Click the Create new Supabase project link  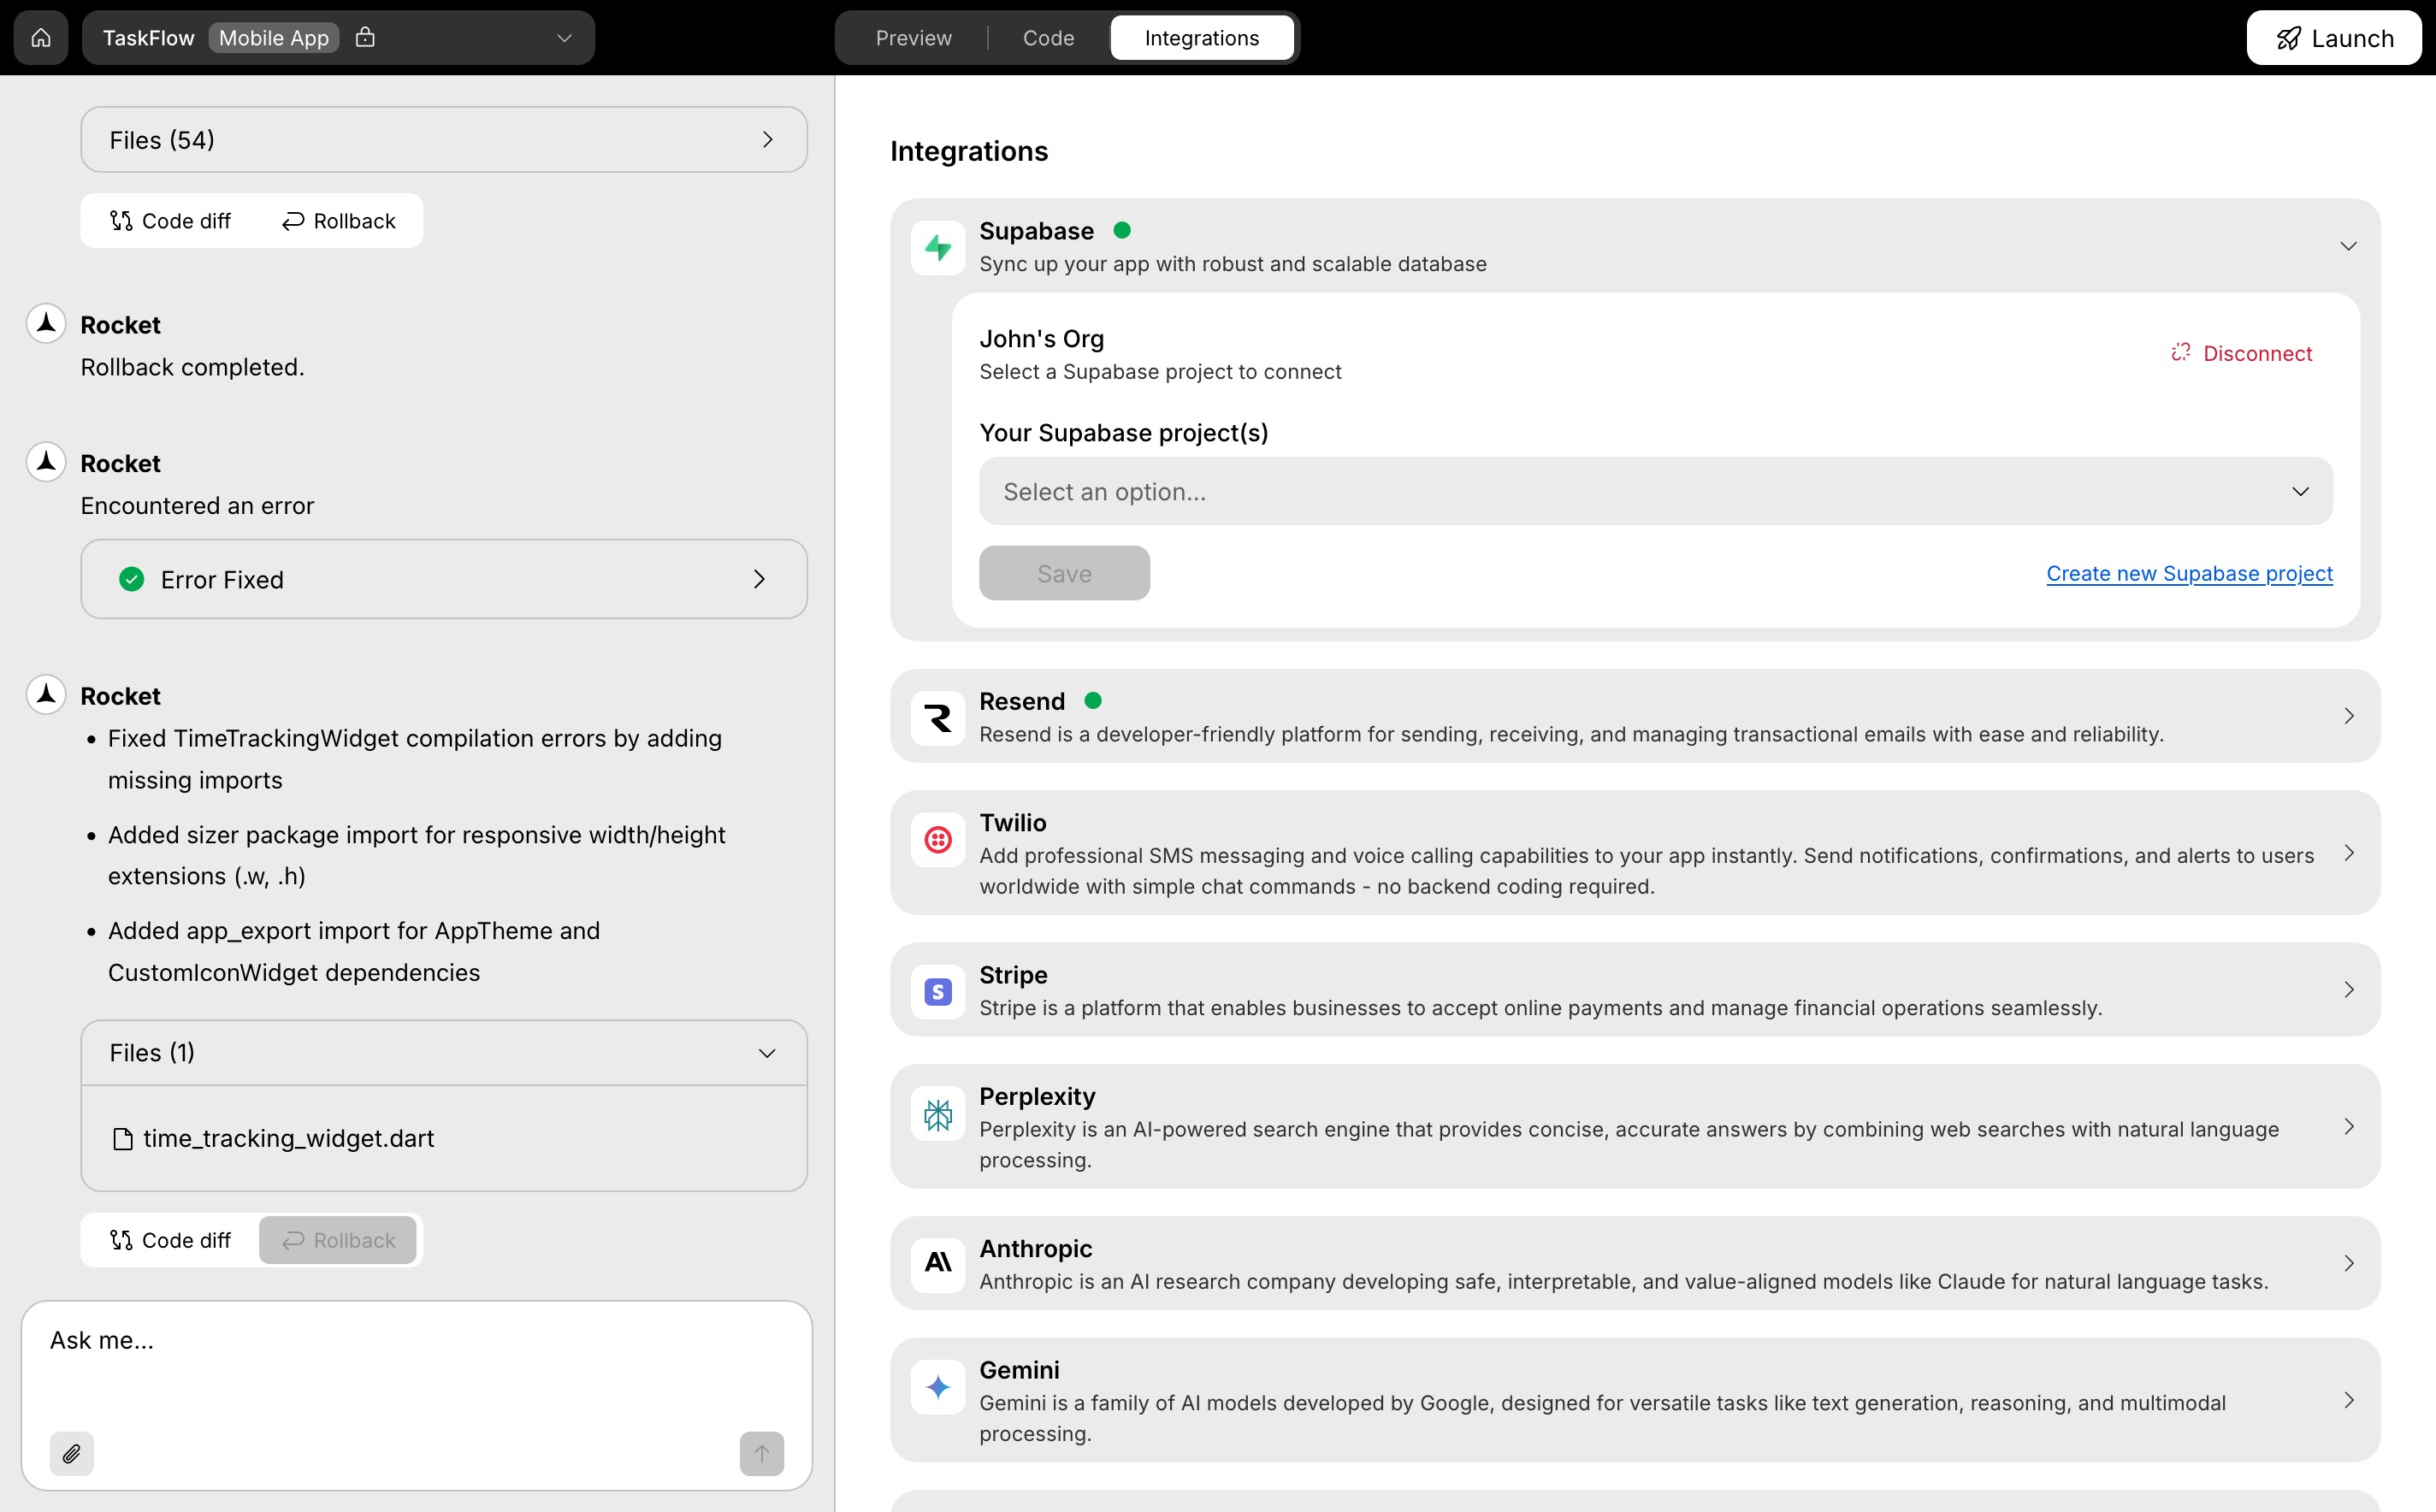[2188, 573]
